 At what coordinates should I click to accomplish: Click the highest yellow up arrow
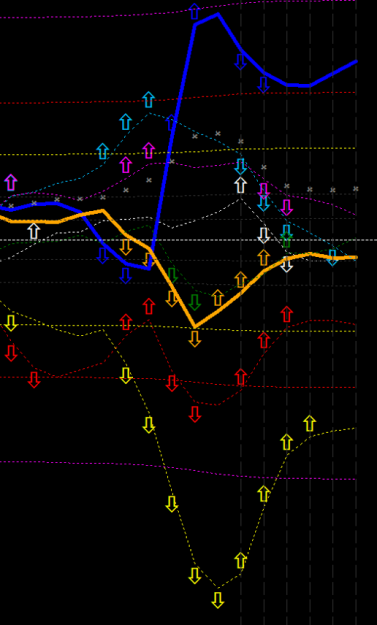[310, 423]
